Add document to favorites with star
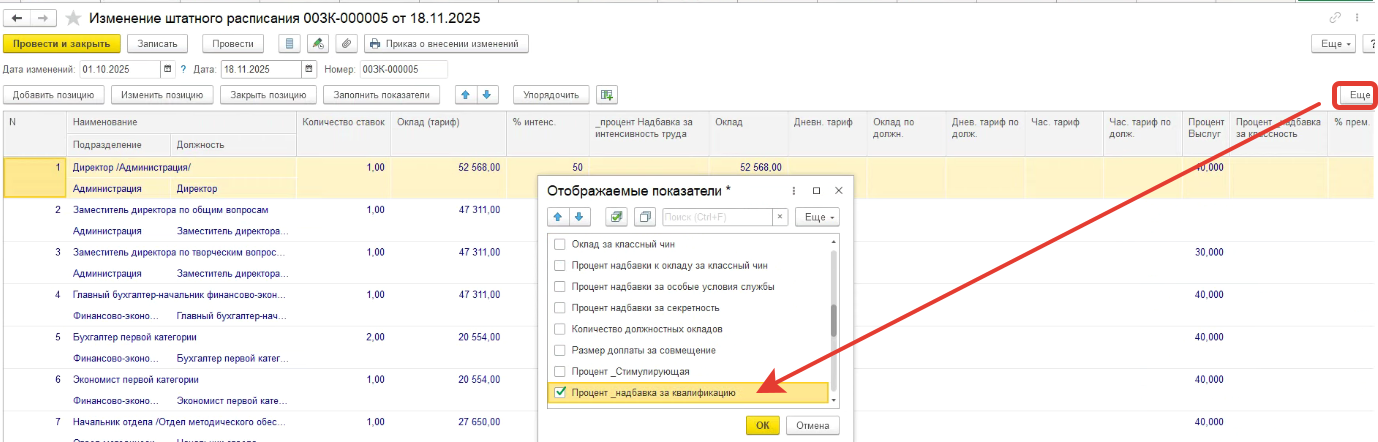This screenshot has height=442, width=1378. [x=74, y=18]
